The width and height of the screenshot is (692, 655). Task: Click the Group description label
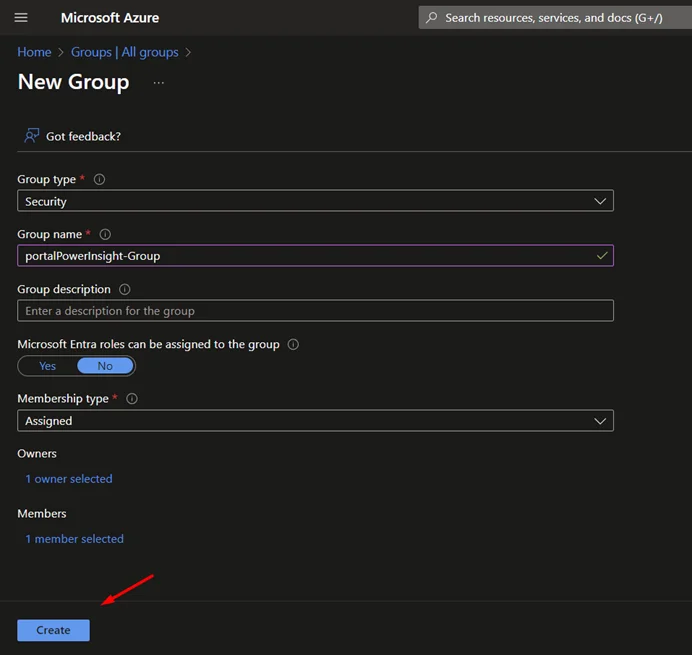pos(64,290)
